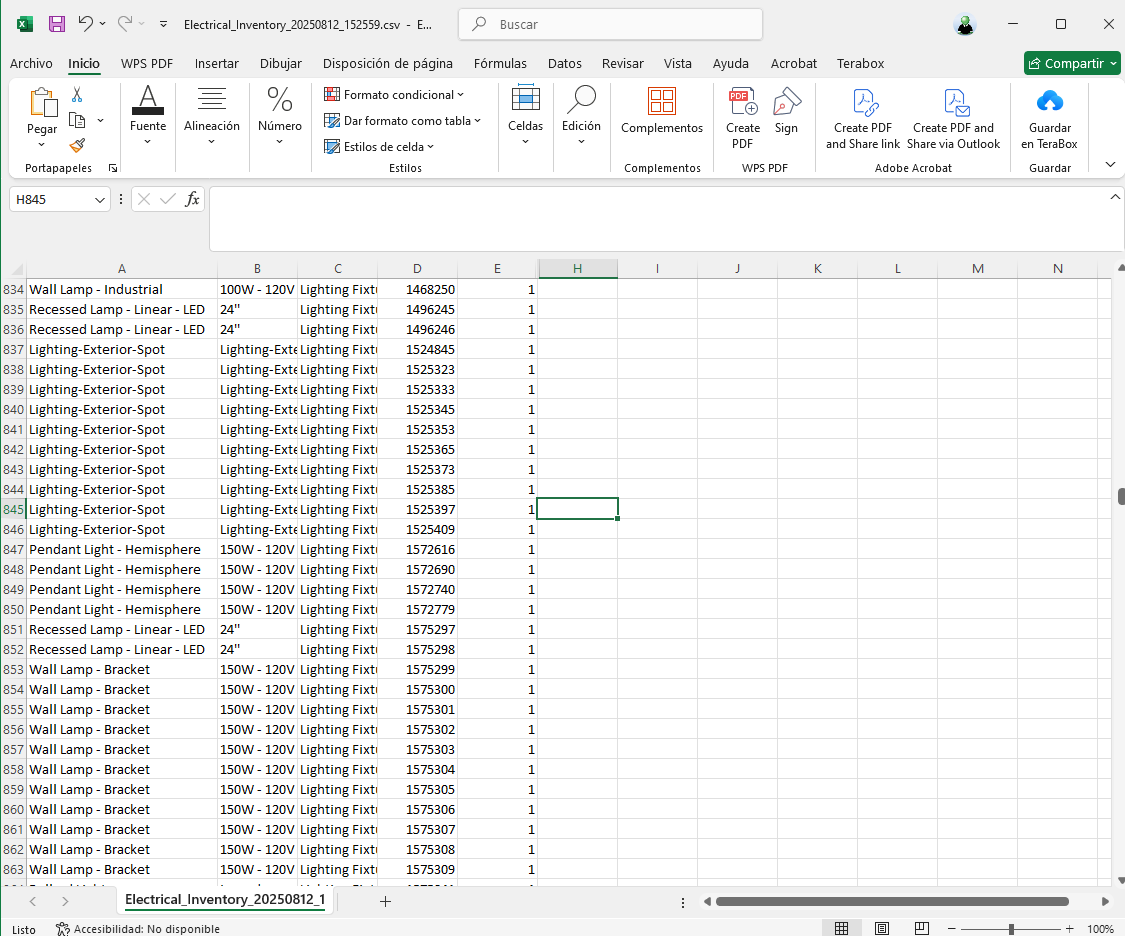Viewport: 1125px width, 936px height.
Task: Add a new sheet with plus button
Action: [x=385, y=901]
